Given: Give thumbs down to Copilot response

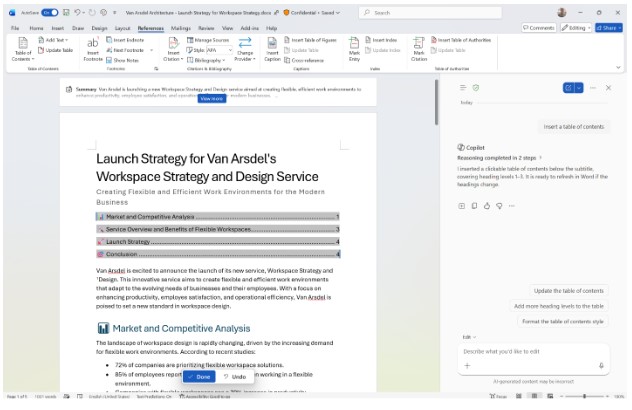Looking at the screenshot, I should pos(499,206).
